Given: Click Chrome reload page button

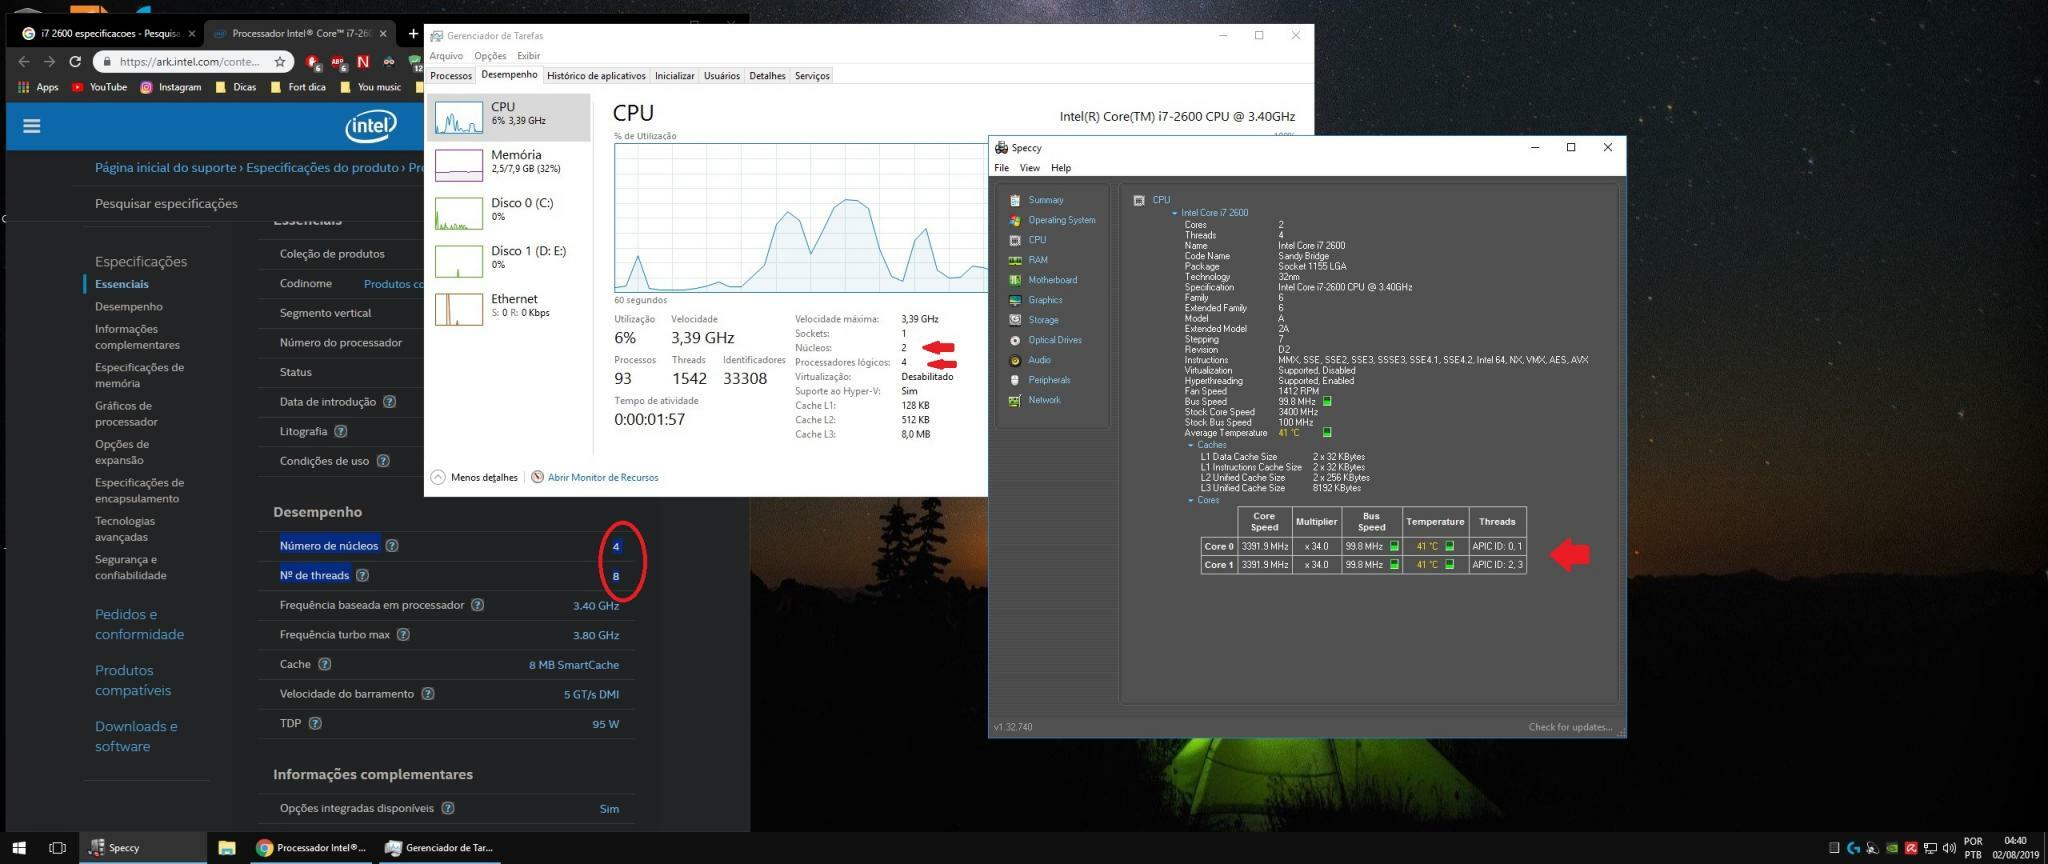Looking at the screenshot, I should tap(75, 61).
